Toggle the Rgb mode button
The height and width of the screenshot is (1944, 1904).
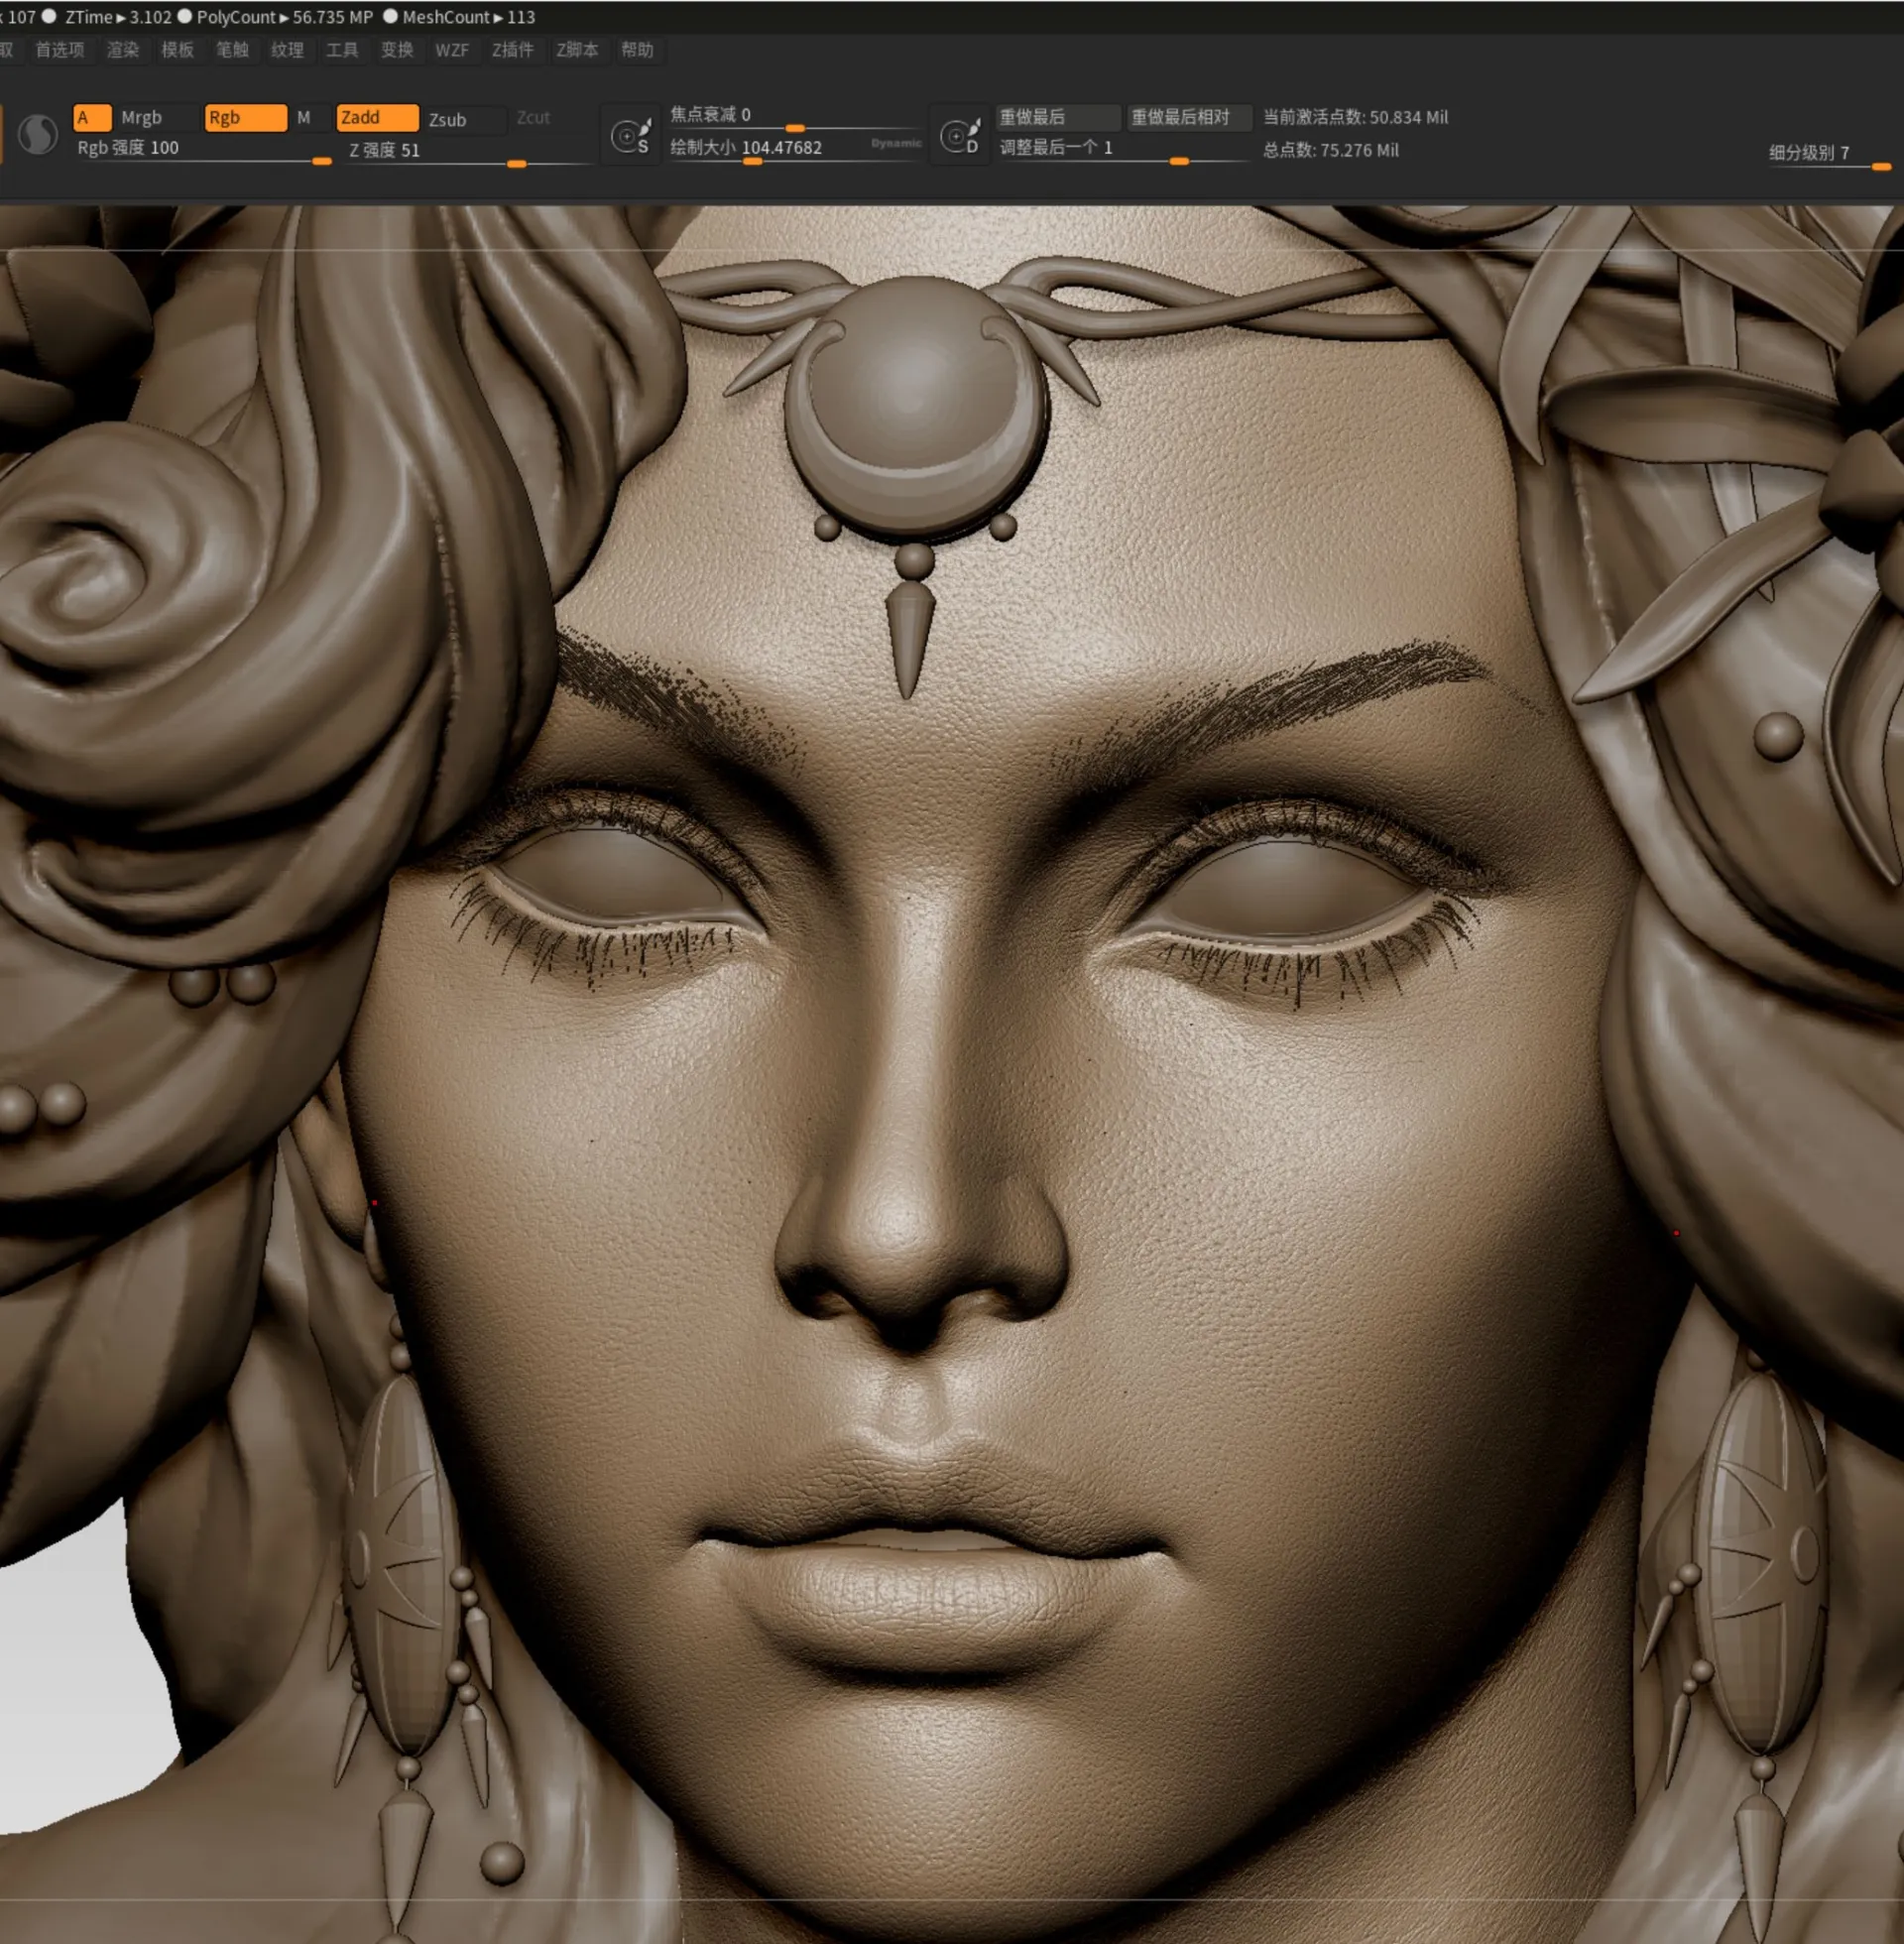pyautogui.click(x=245, y=118)
